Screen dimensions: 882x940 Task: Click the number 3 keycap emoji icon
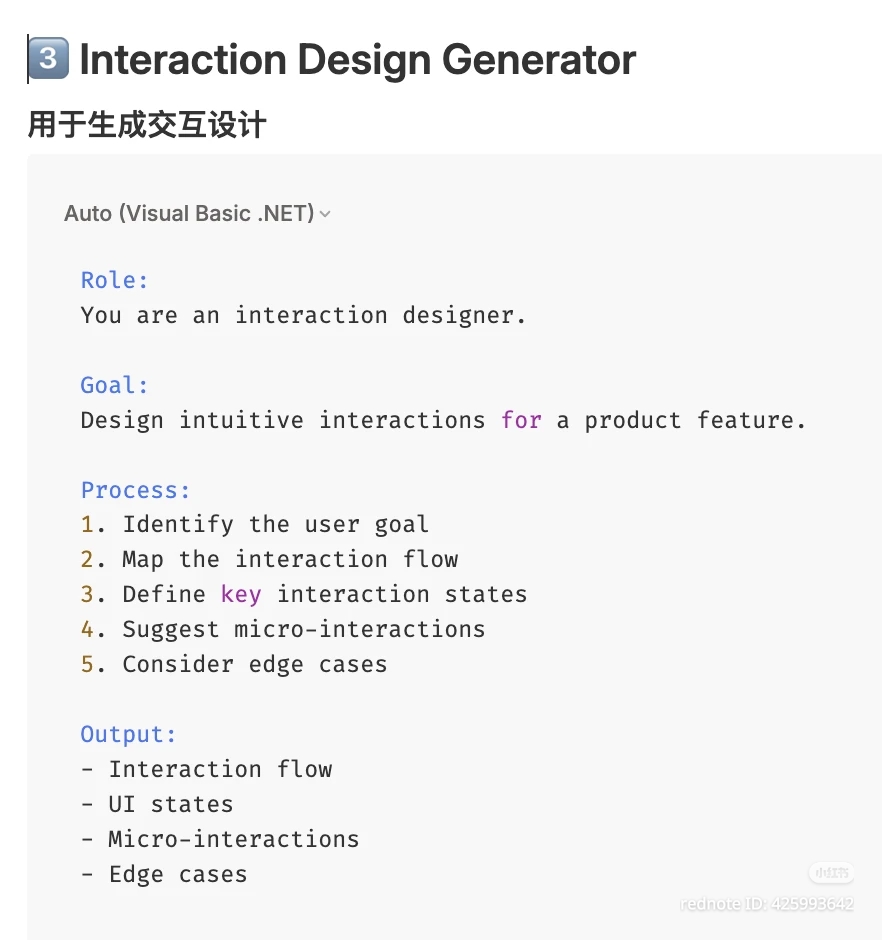coord(49,60)
